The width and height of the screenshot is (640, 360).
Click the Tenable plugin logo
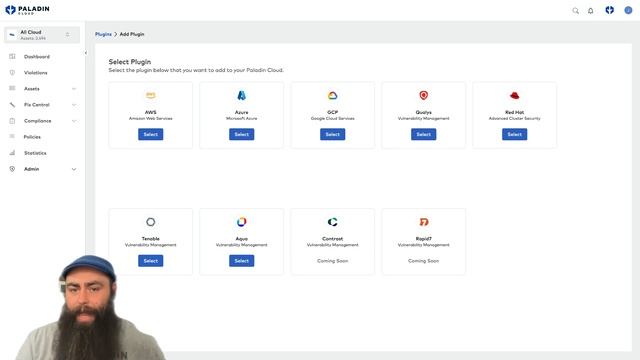(151, 222)
